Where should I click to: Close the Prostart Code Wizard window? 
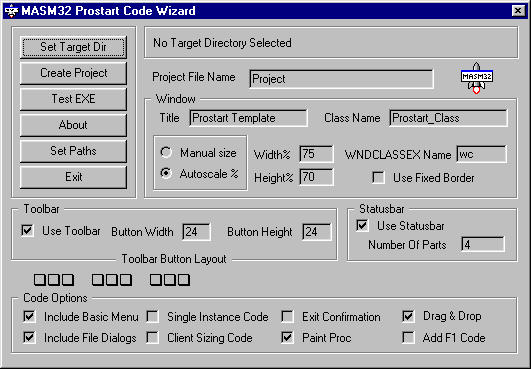pyautogui.click(x=518, y=11)
